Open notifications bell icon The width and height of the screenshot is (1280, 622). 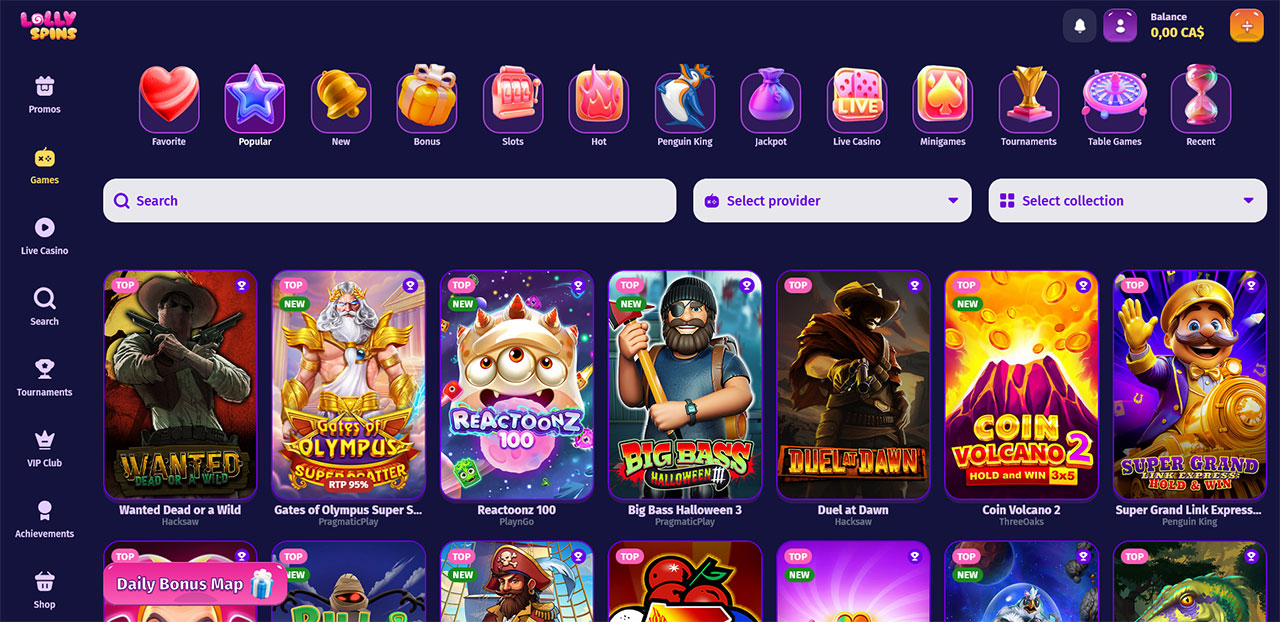click(x=1080, y=26)
